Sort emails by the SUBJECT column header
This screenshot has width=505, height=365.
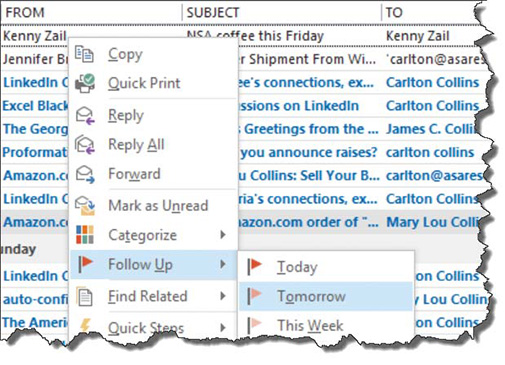213,13
